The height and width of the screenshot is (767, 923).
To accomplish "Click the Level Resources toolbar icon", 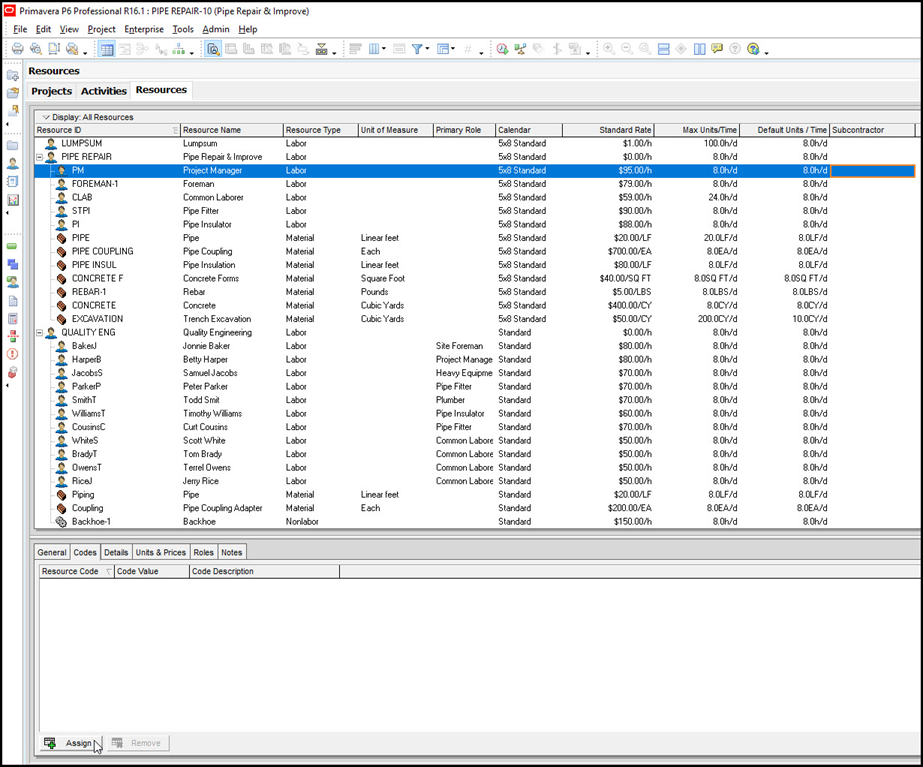I will click(520, 49).
